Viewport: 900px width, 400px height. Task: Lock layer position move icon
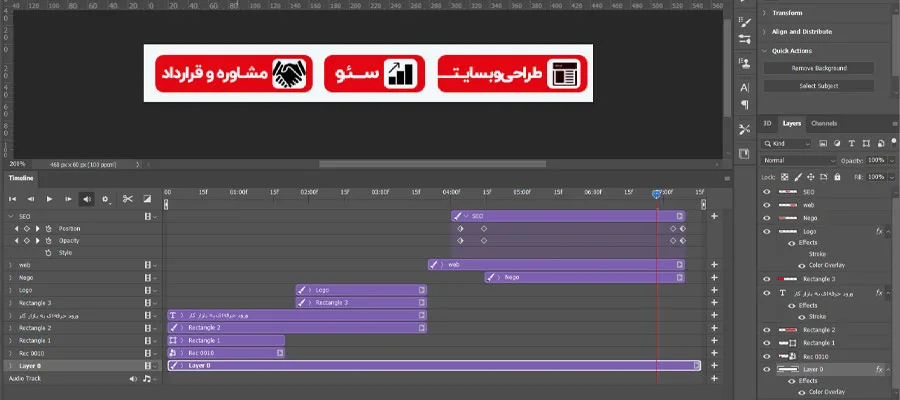(811, 177)
